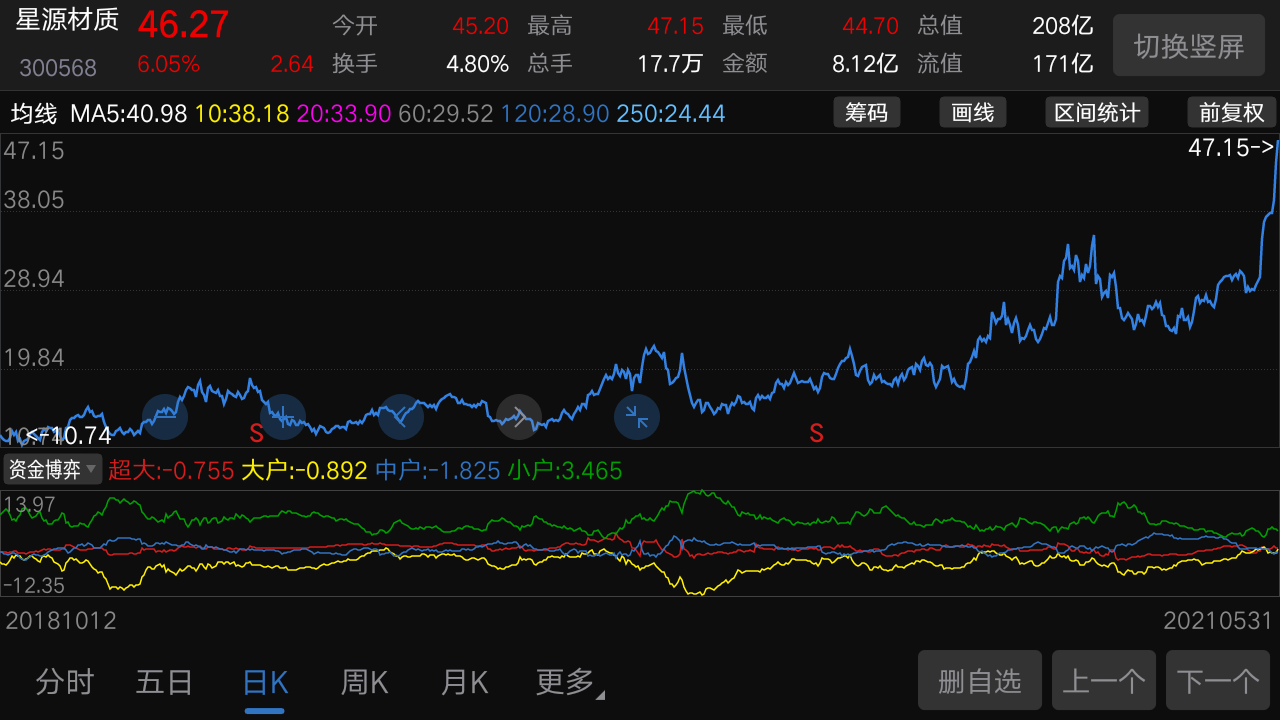
Task: Expand the 更多 period options
Action: coord(570,682)
